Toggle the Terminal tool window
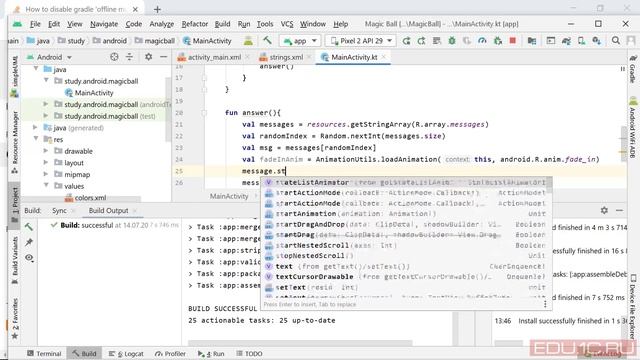The image size is (640, 360). [44, 353]
